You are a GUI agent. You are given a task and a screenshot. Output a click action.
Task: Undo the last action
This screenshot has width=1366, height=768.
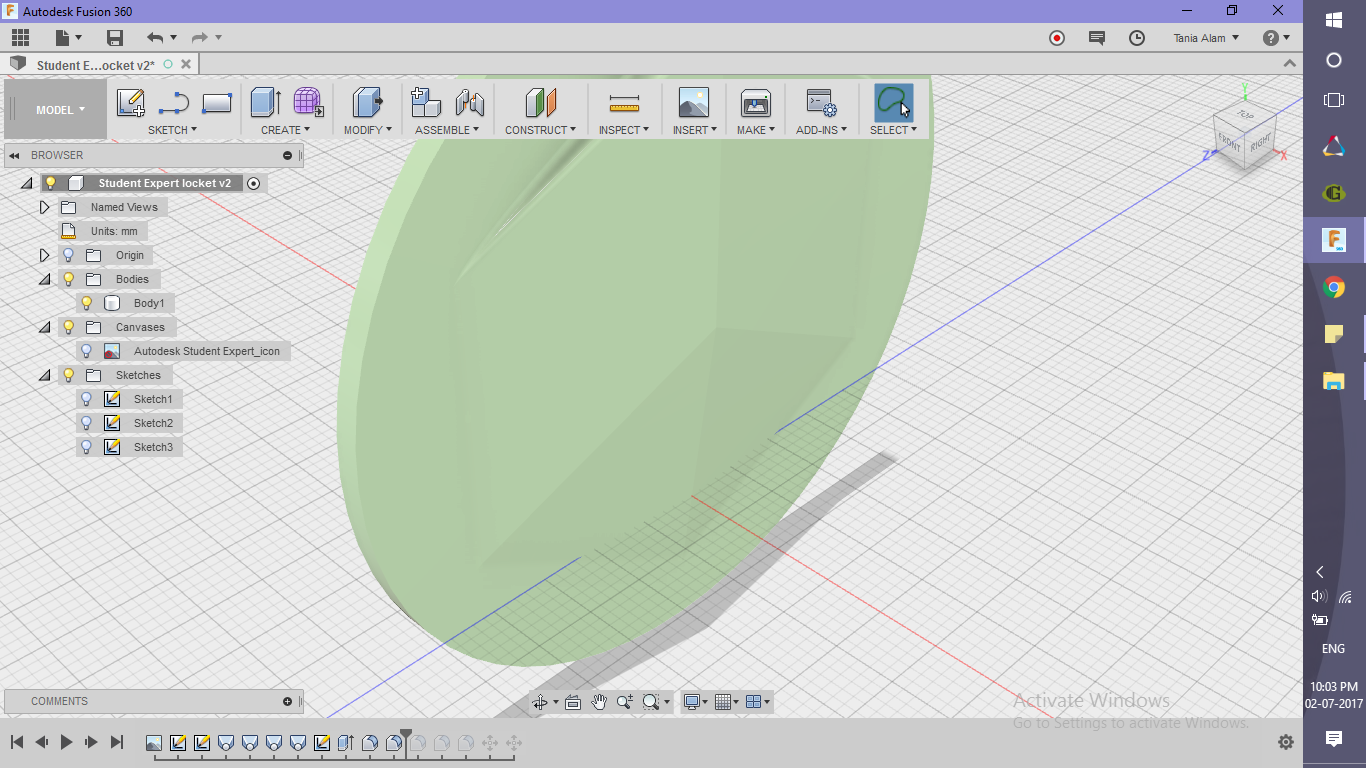point(155,38)
